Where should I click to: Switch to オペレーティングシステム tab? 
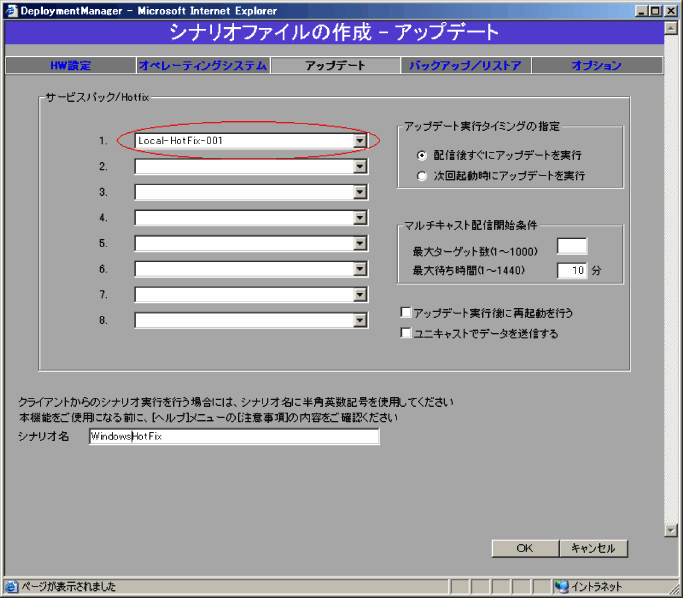pyautogui.click(x=203, y=65)
